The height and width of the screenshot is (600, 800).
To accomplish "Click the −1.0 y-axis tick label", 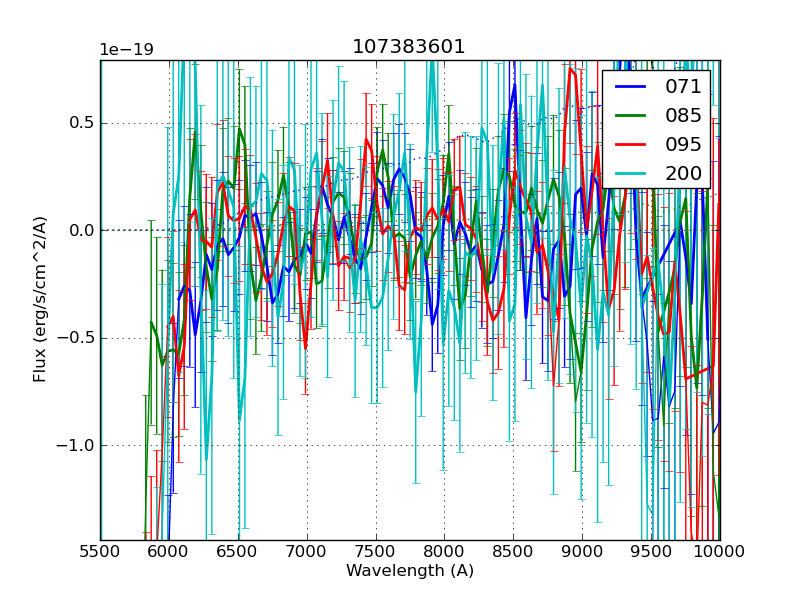I will 76,445.
